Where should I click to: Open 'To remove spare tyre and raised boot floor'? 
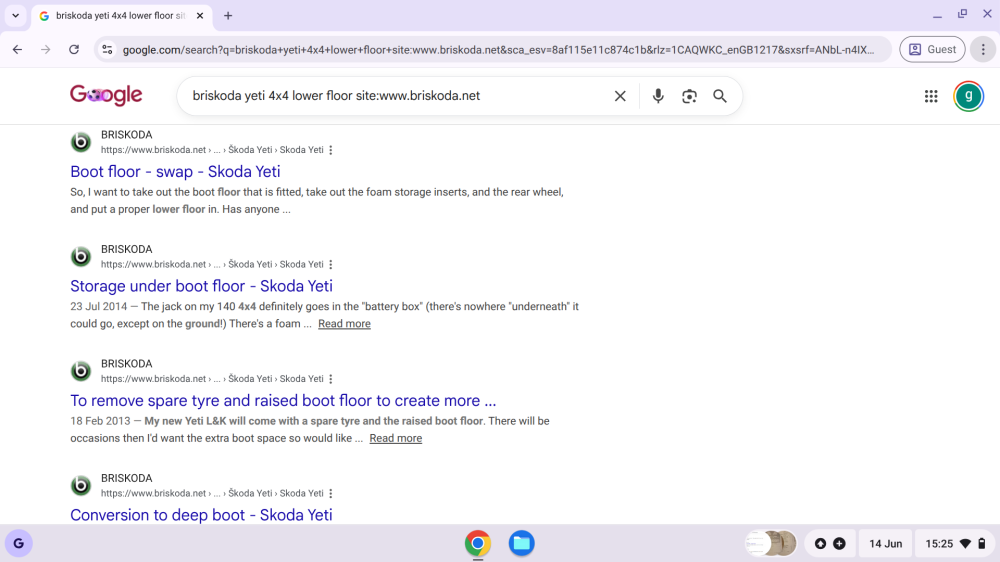pyautogui.click(x=283, y=401)
